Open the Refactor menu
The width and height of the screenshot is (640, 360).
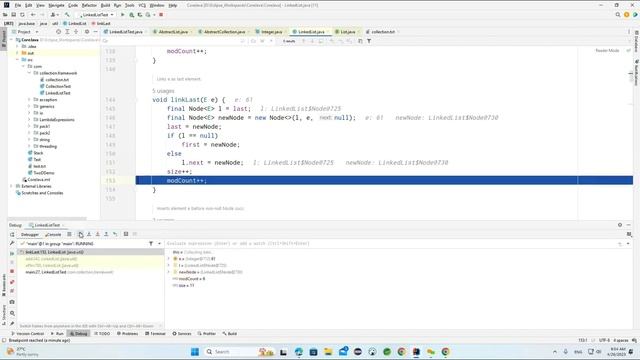(x=89, y=5)
